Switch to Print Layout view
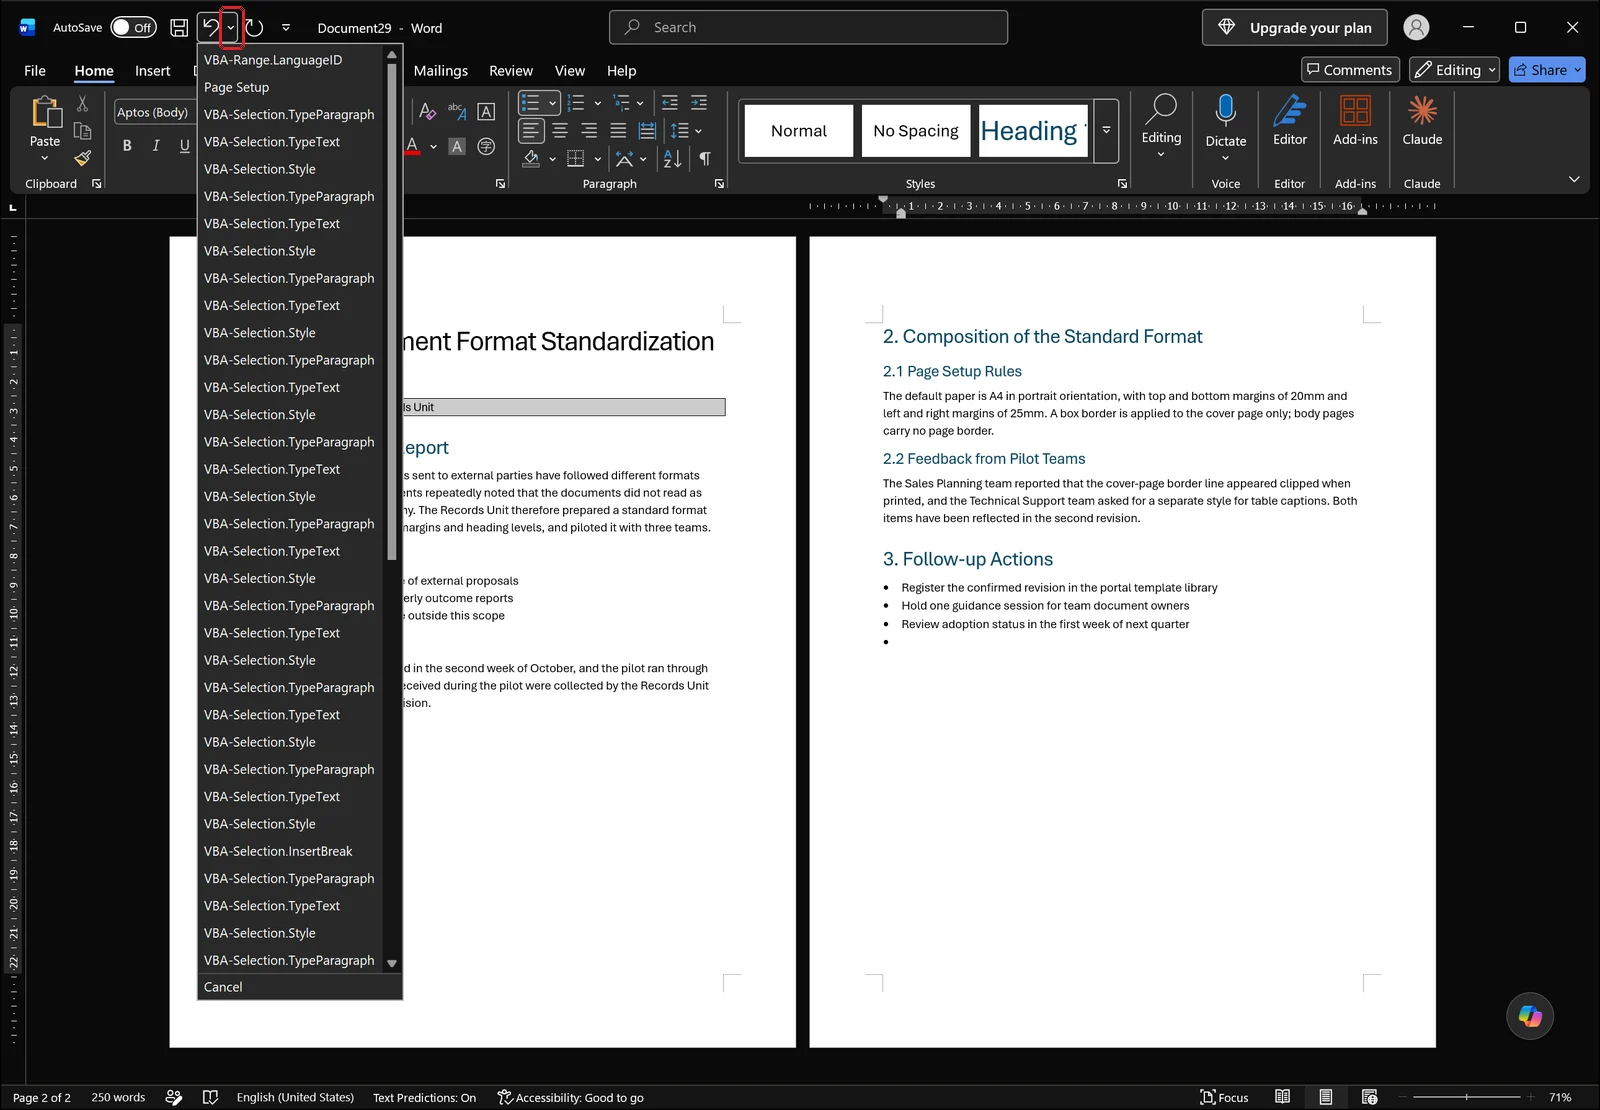 coord(1325,1097)
